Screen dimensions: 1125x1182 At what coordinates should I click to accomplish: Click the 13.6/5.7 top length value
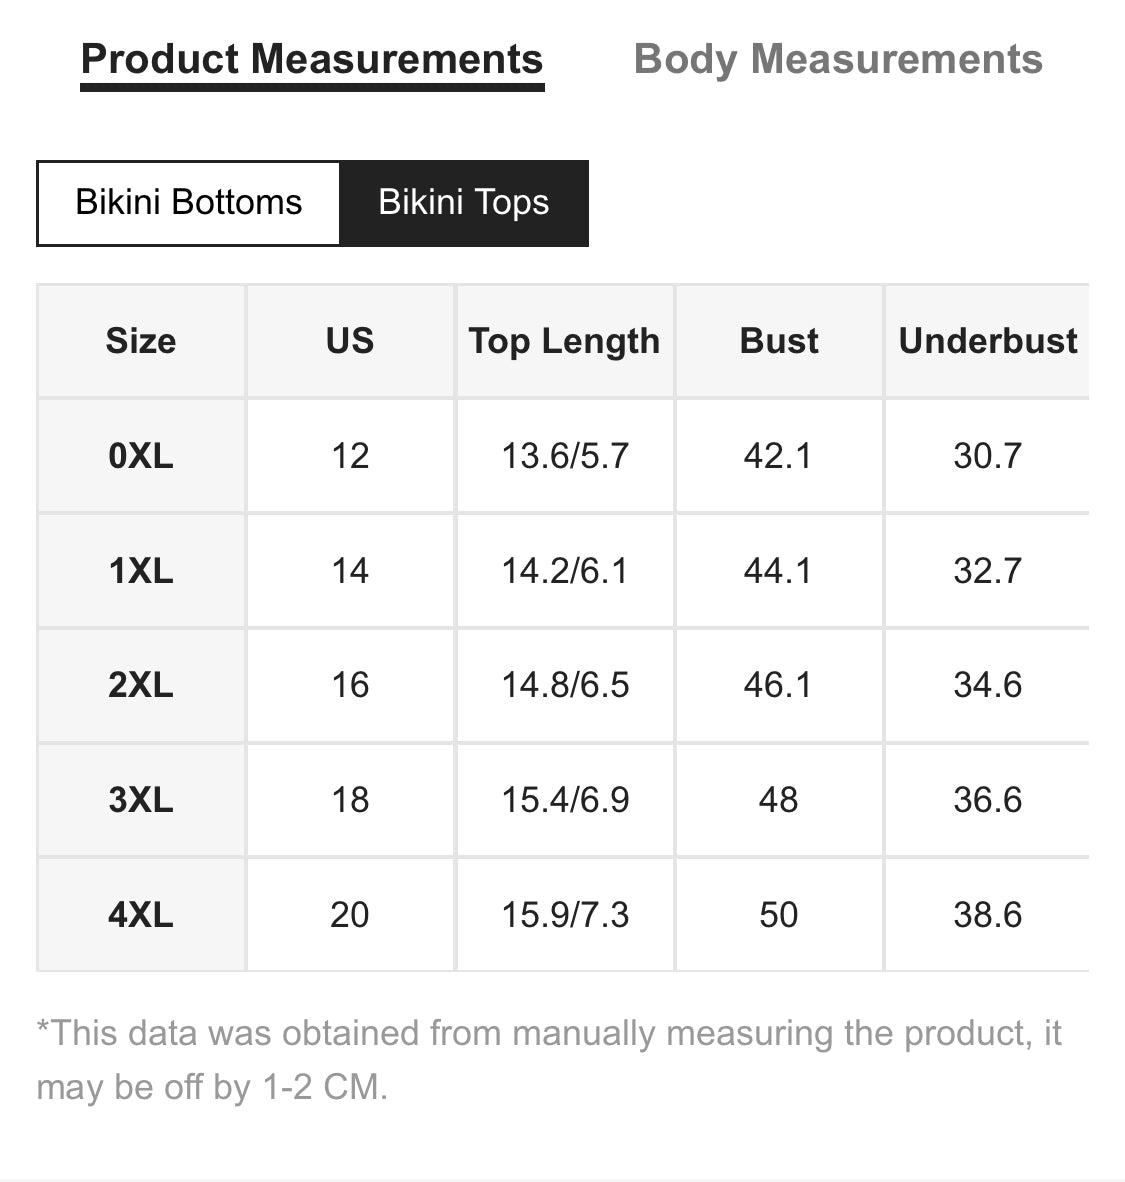[565, 456]
